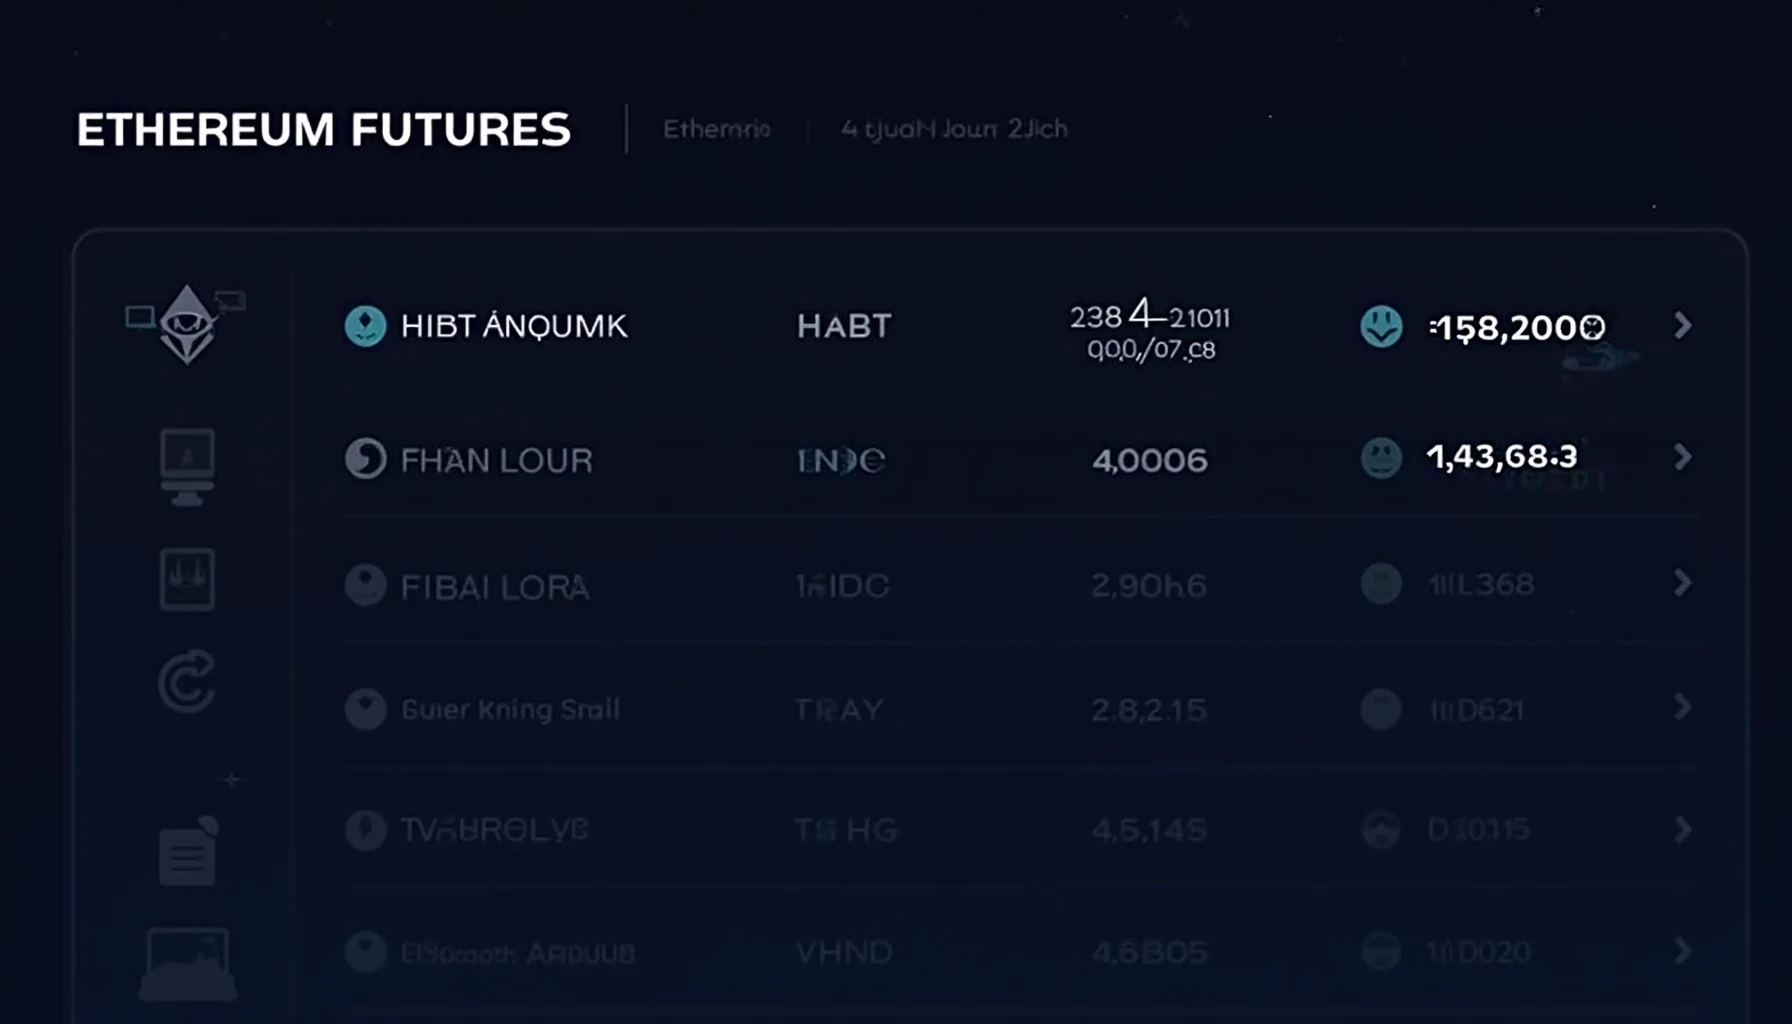The image size is (1792, 1024).
Task: Expand the FIBAI LORA row chevron
Action: 1683,583
